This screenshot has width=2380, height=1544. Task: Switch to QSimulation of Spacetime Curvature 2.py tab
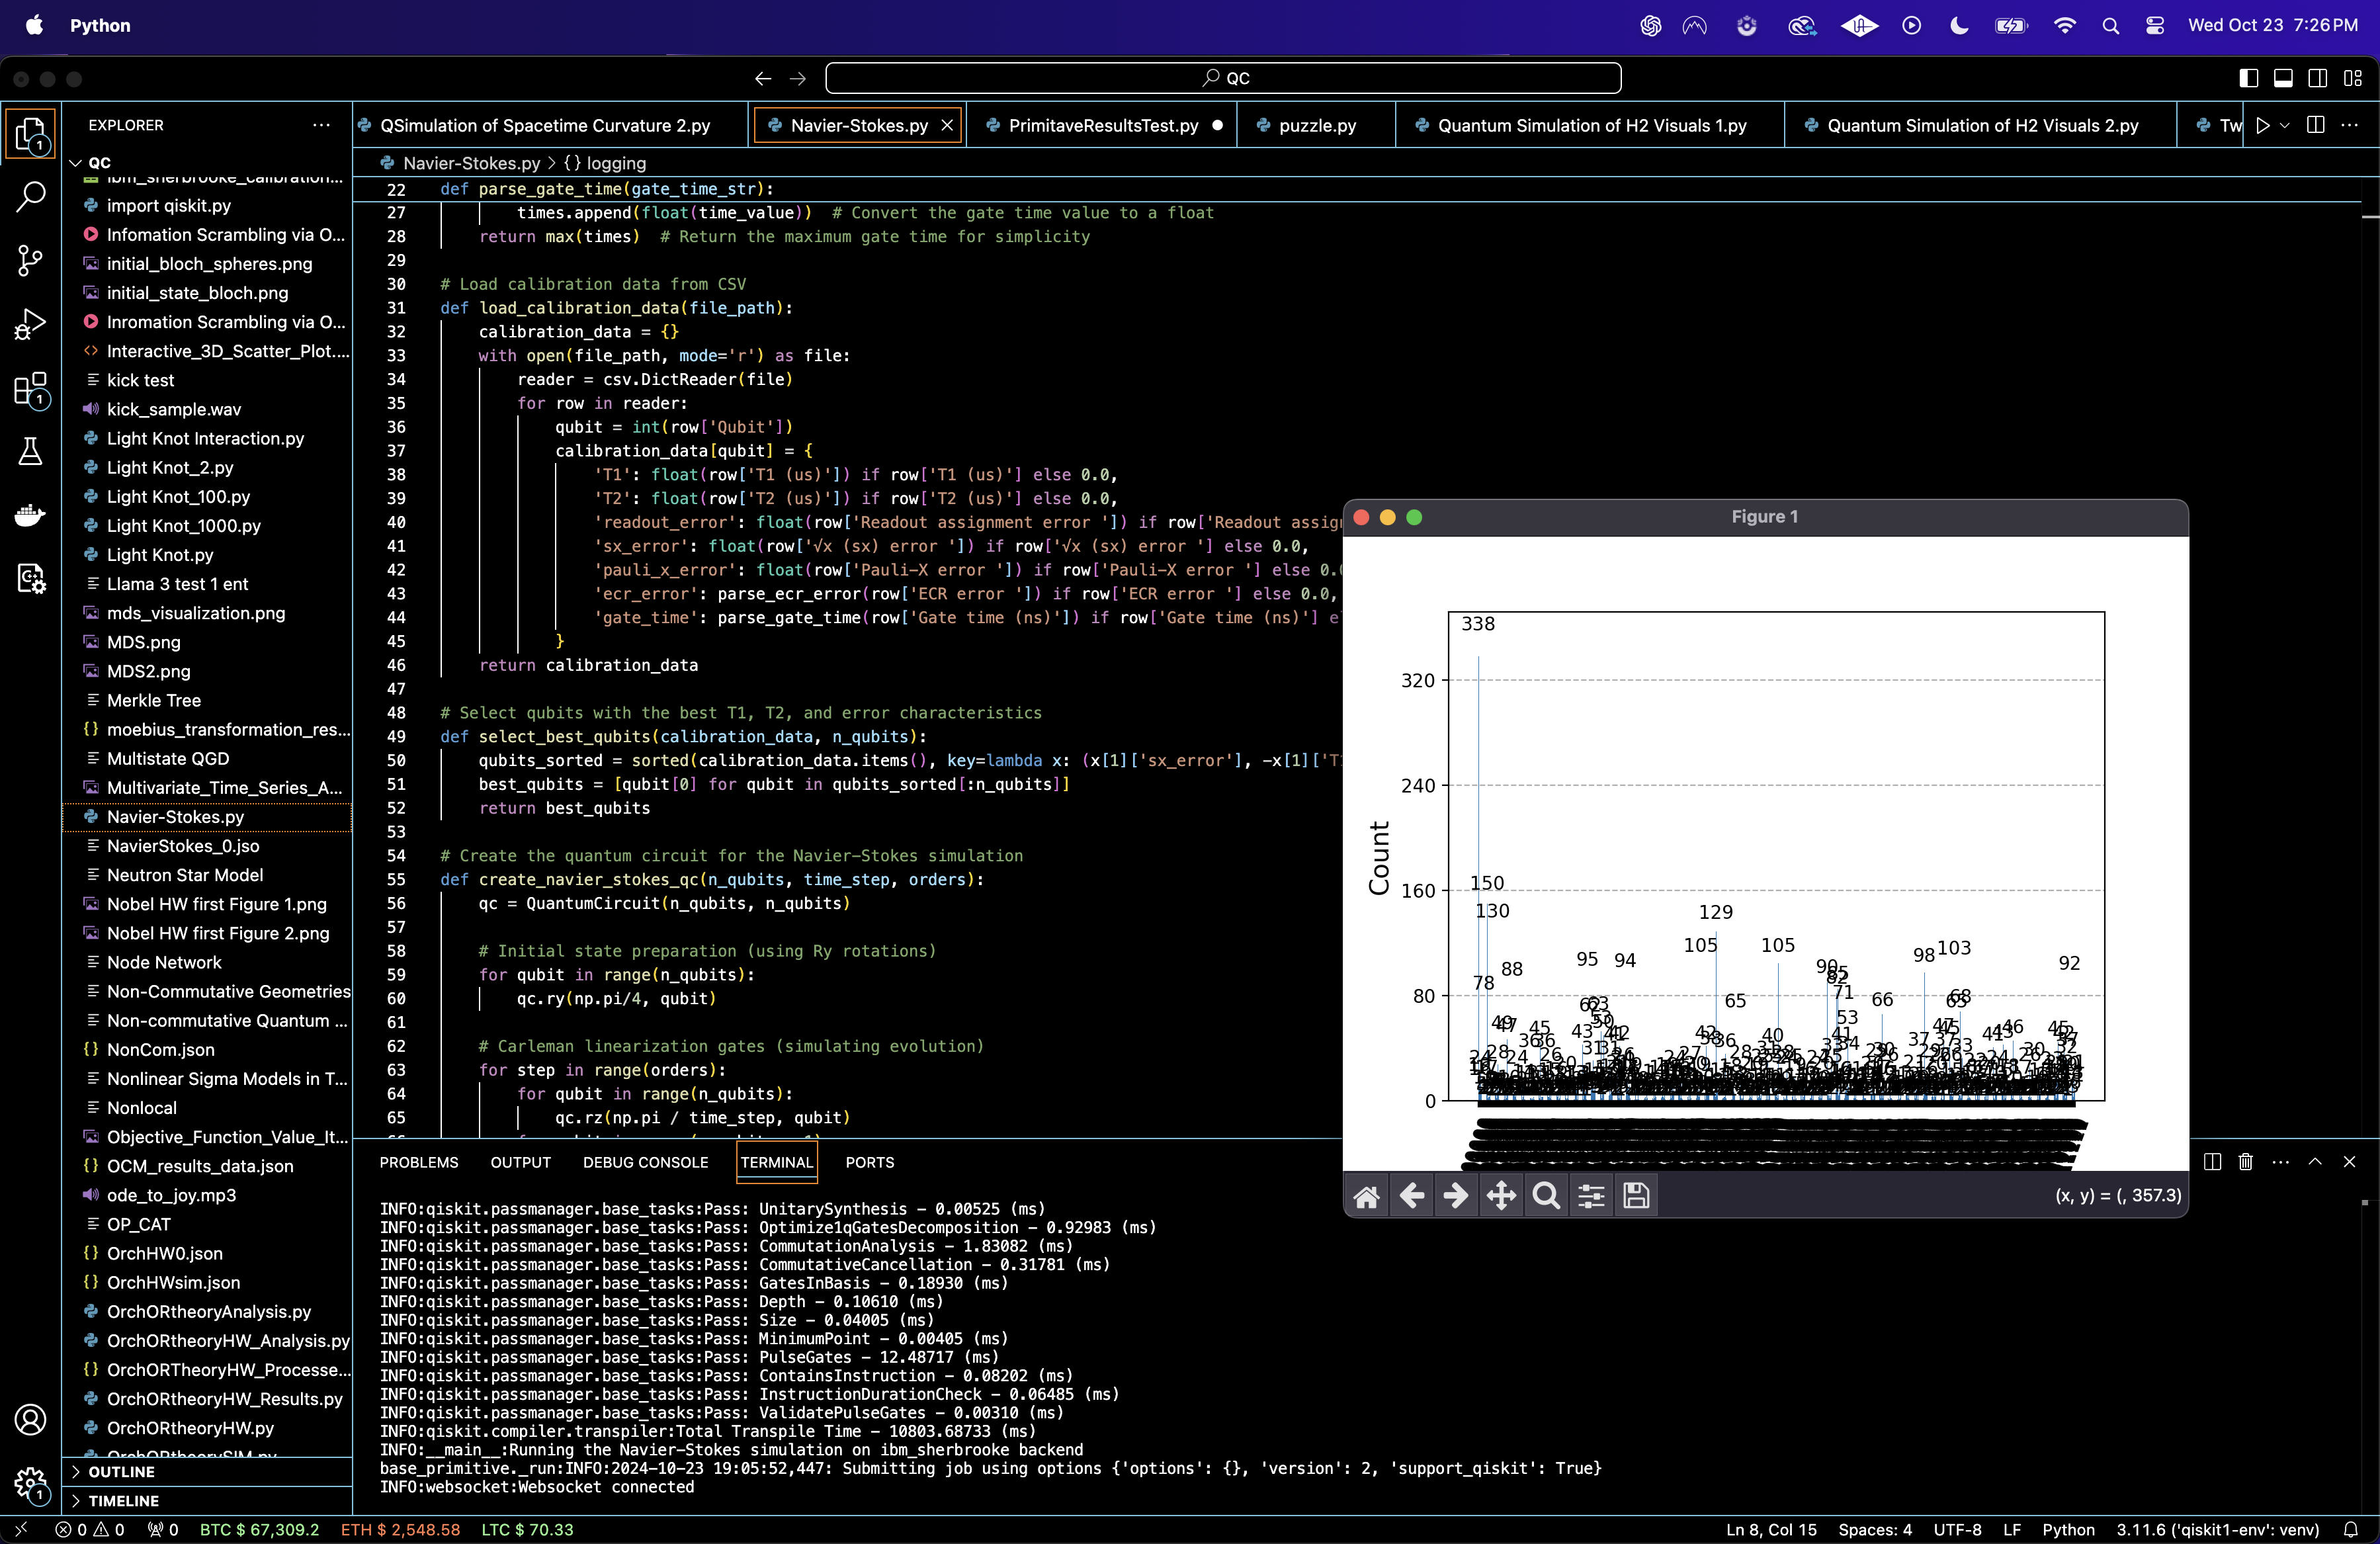[x=545, y=126]
